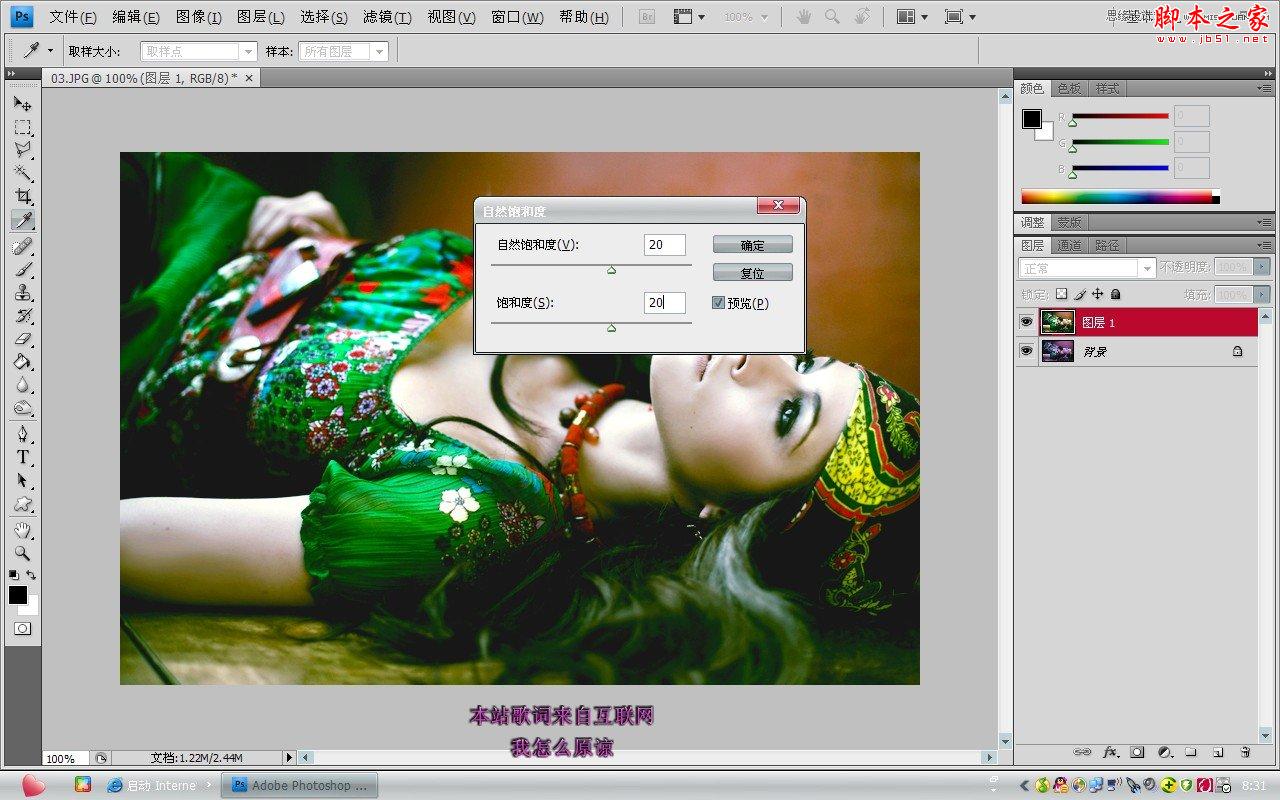Hide the 图层 1 layer visibility

tap(1026, 321)
